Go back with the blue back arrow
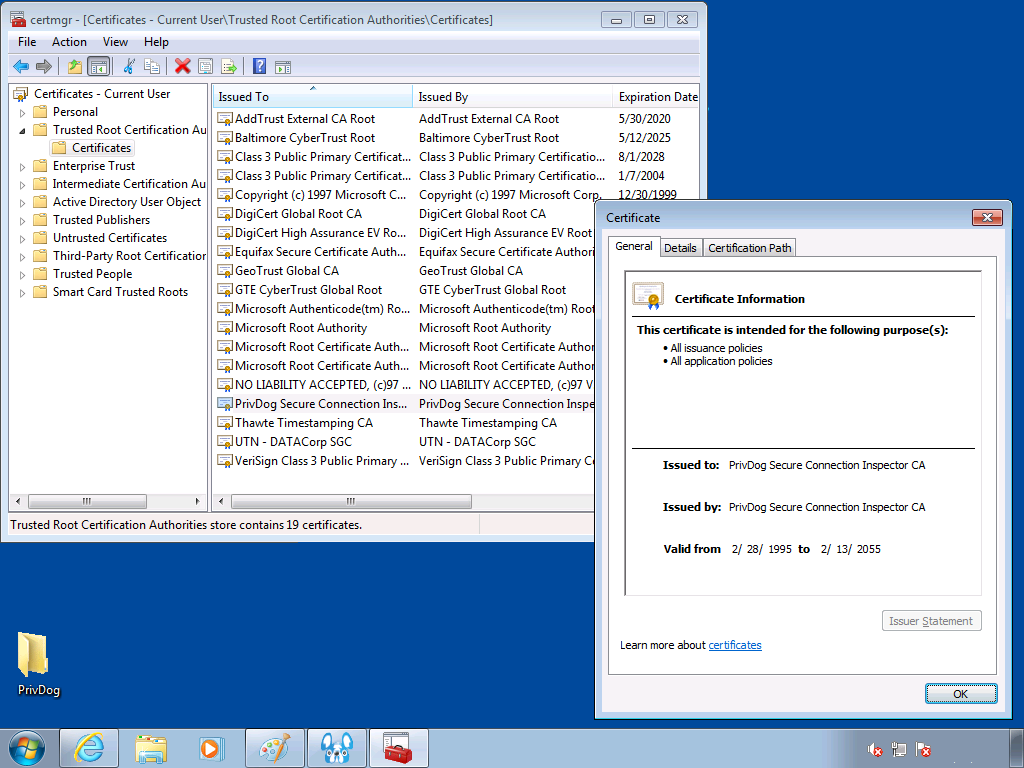This screenshot has width=1024, height=768. (21, 66)
